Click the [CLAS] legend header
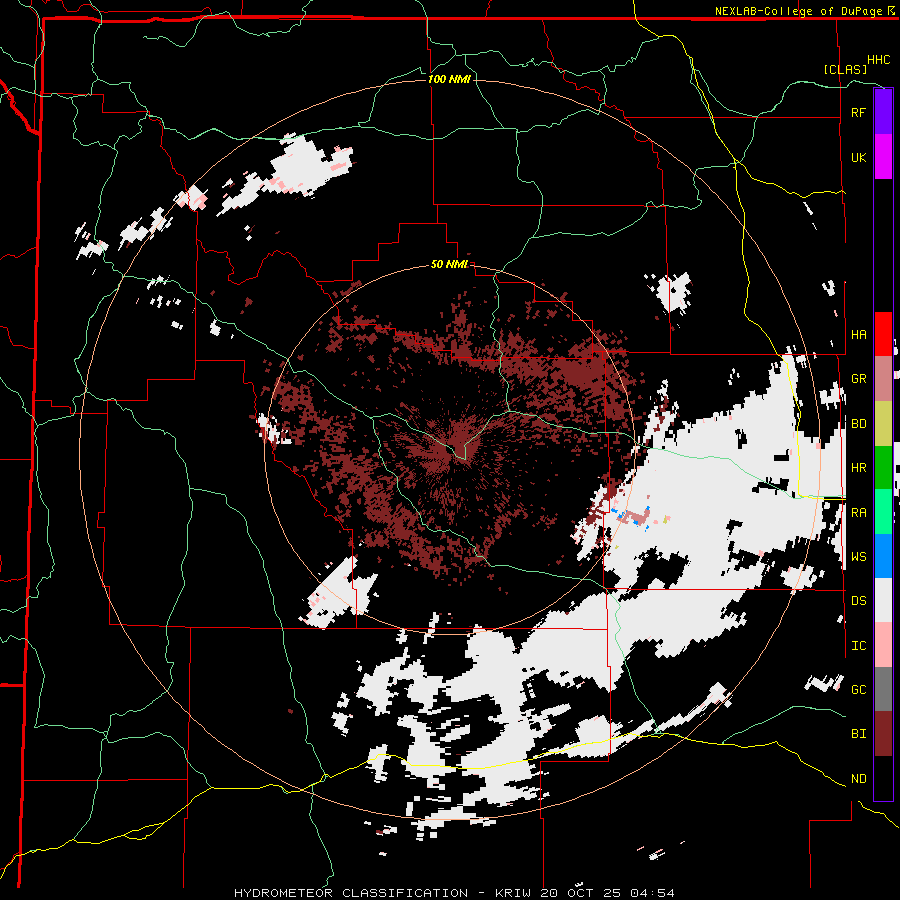 pos(845,69)
